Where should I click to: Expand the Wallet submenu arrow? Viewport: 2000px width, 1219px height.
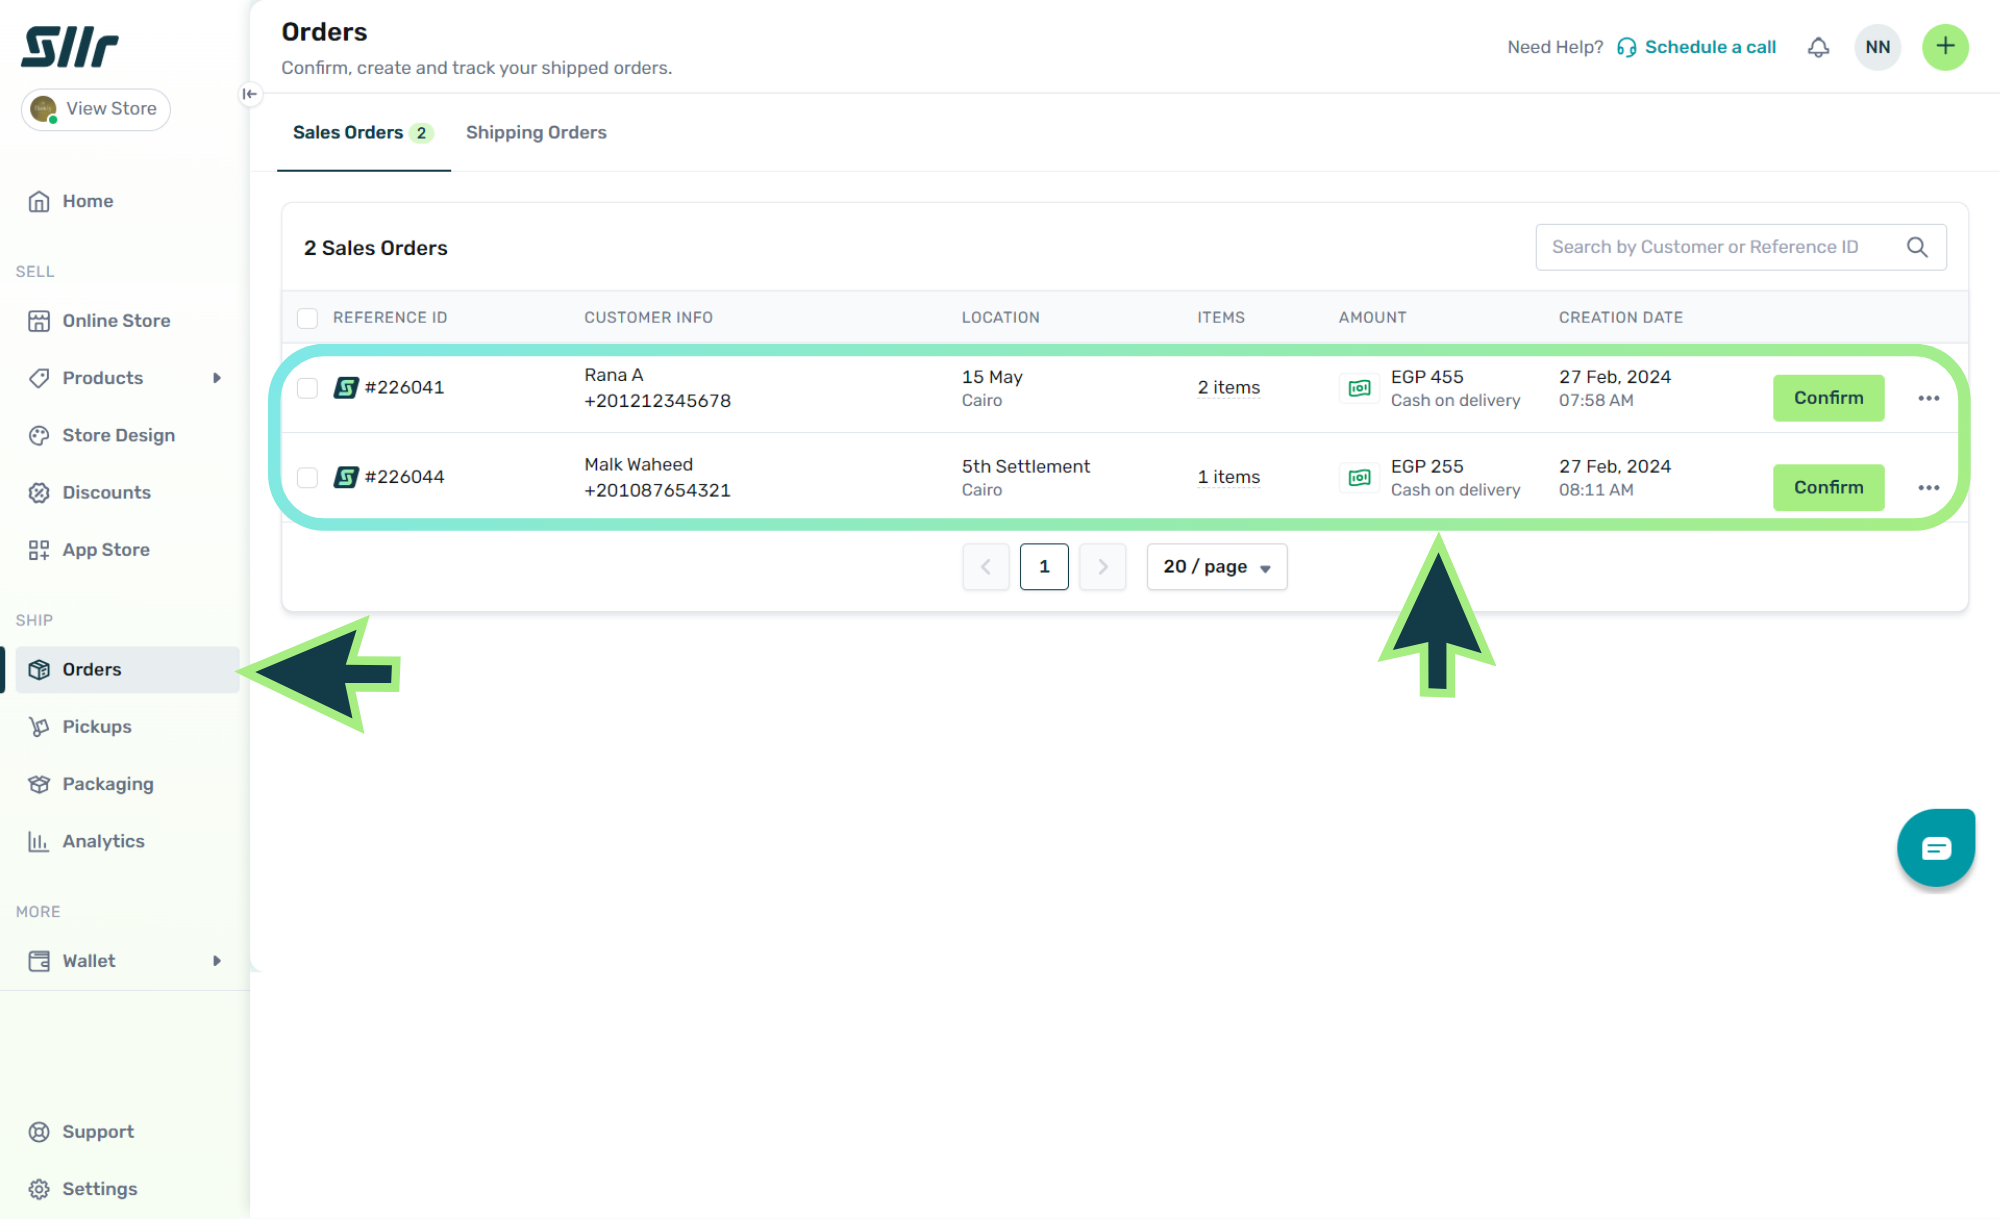coord(216,961)
